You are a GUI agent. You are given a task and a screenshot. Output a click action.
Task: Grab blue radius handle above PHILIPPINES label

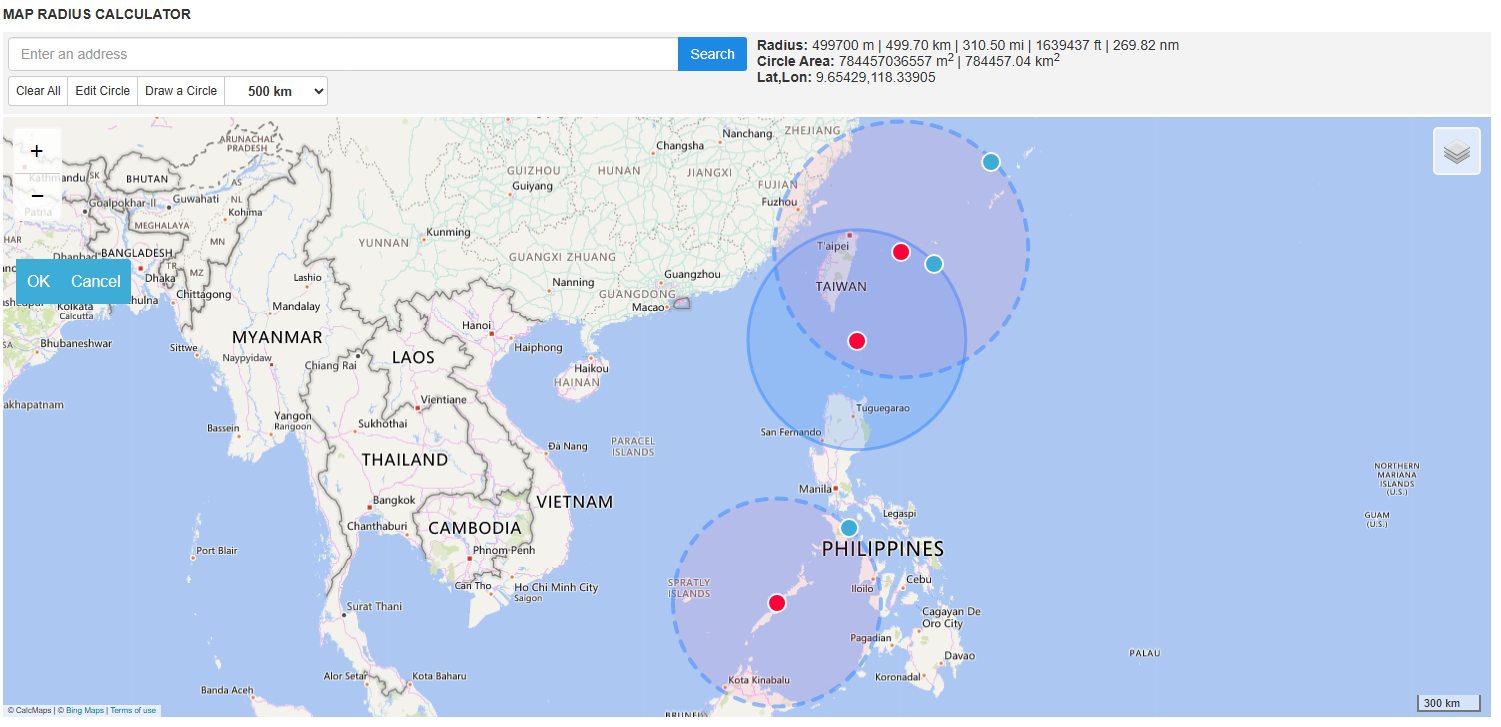coord(849,528)
